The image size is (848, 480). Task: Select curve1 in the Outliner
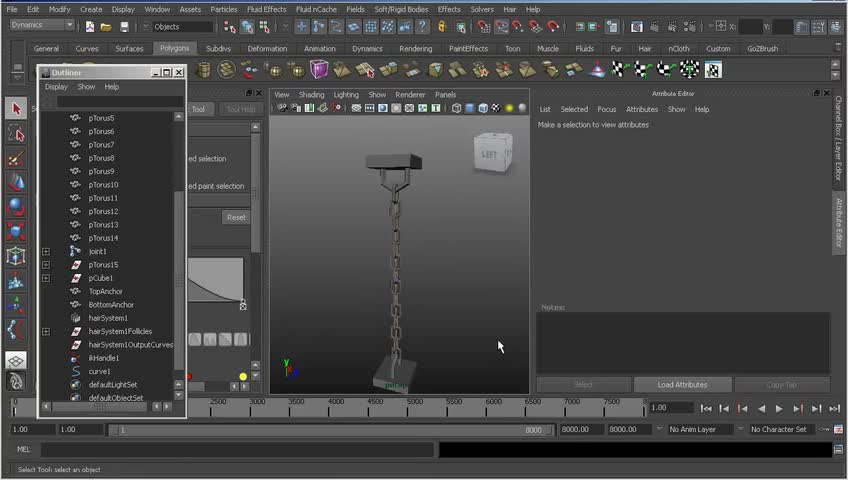(x=100, y=371)
